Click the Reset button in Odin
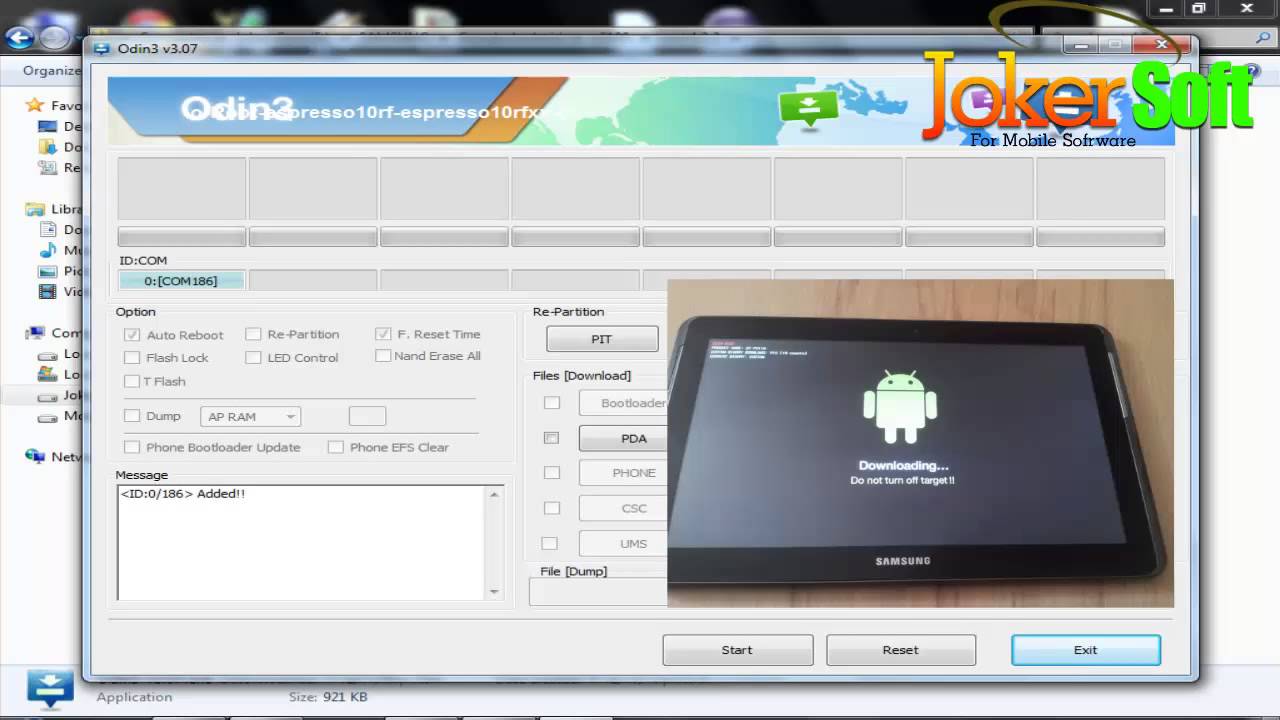Image resolution: width=1280 pixels, height=720 pixels. (901, 650)
